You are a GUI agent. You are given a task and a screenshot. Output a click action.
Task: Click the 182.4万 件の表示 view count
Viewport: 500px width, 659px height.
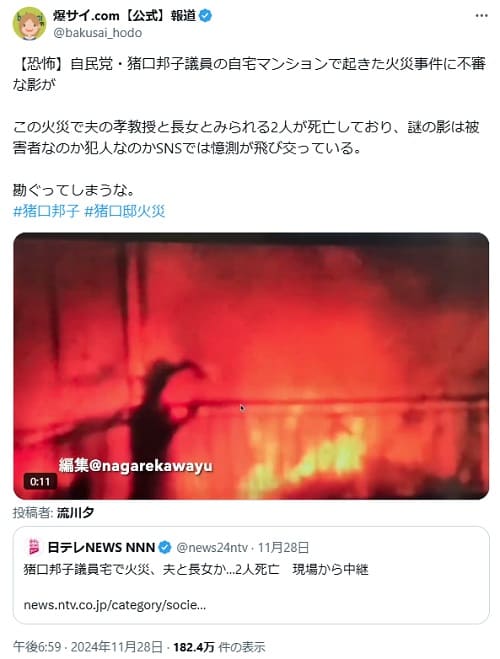coord(219,647)
